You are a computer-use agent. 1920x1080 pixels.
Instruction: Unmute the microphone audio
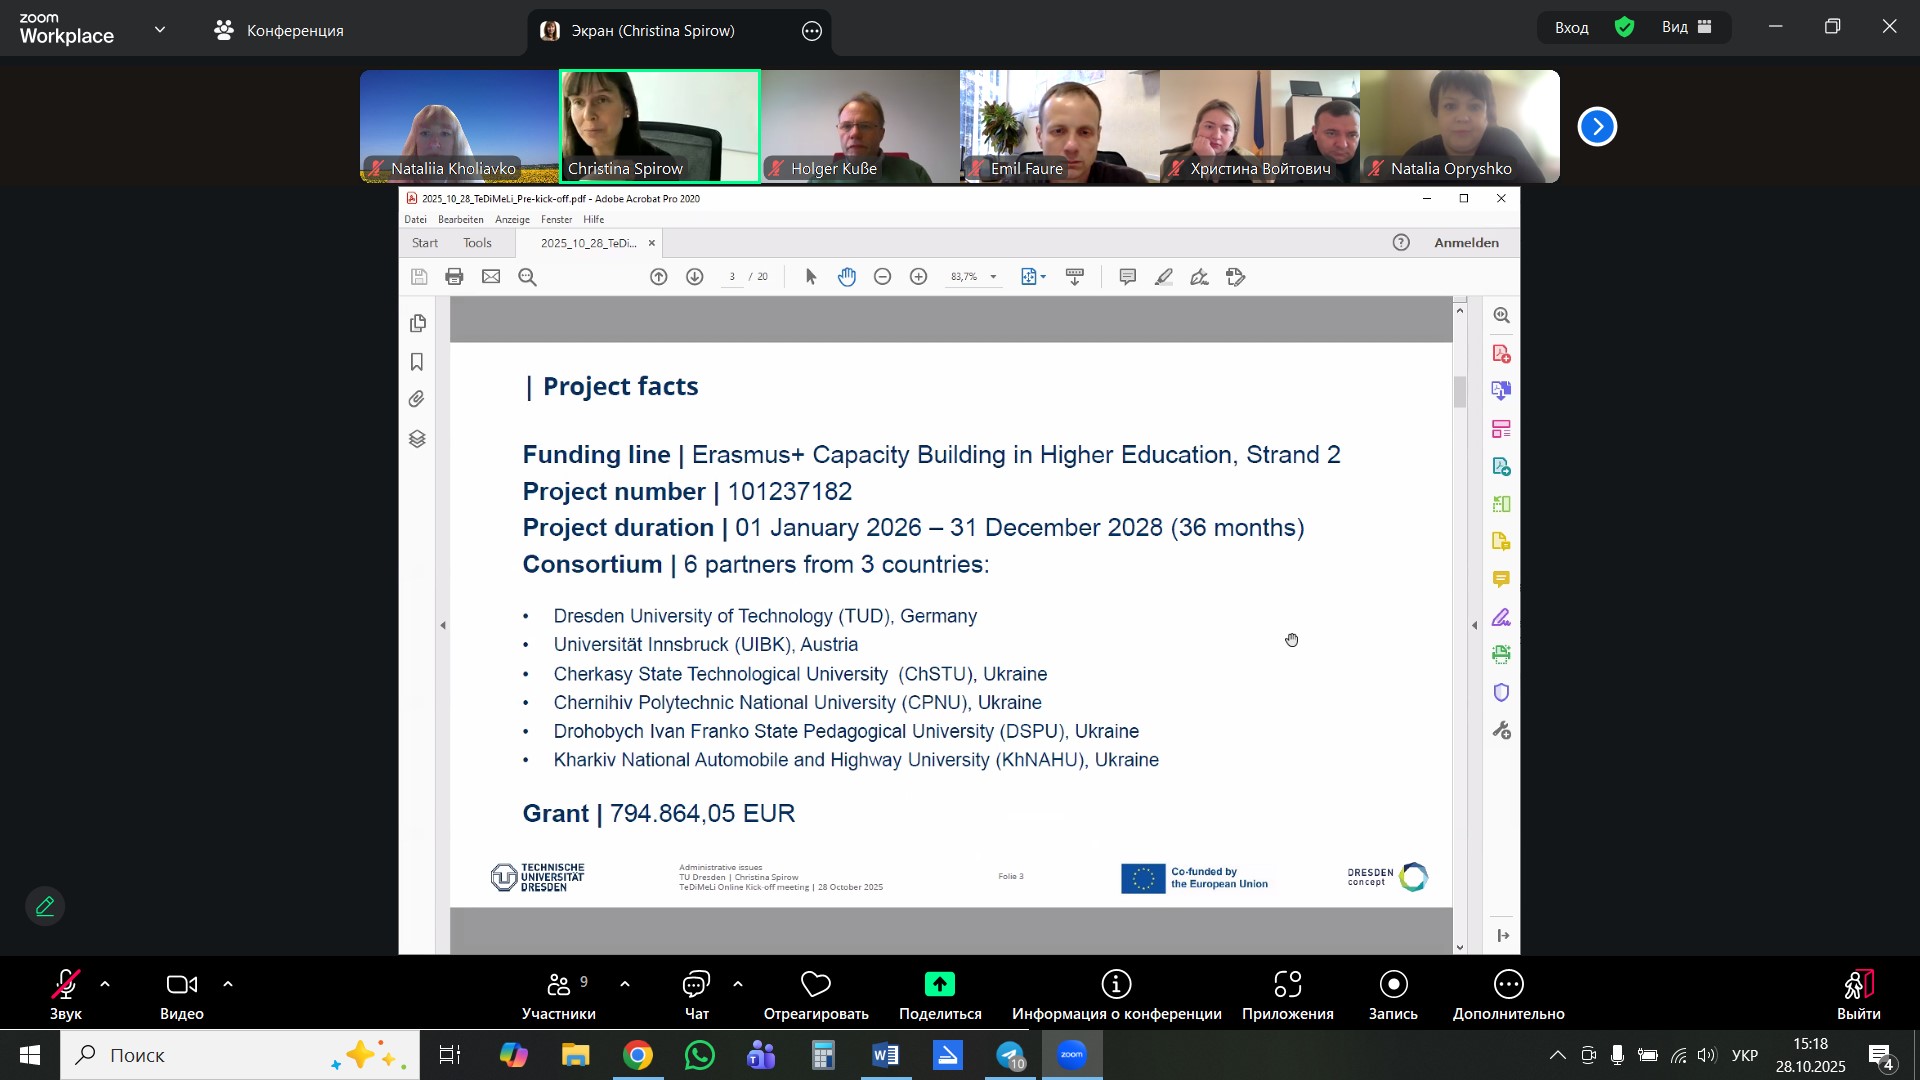[66, 995]
